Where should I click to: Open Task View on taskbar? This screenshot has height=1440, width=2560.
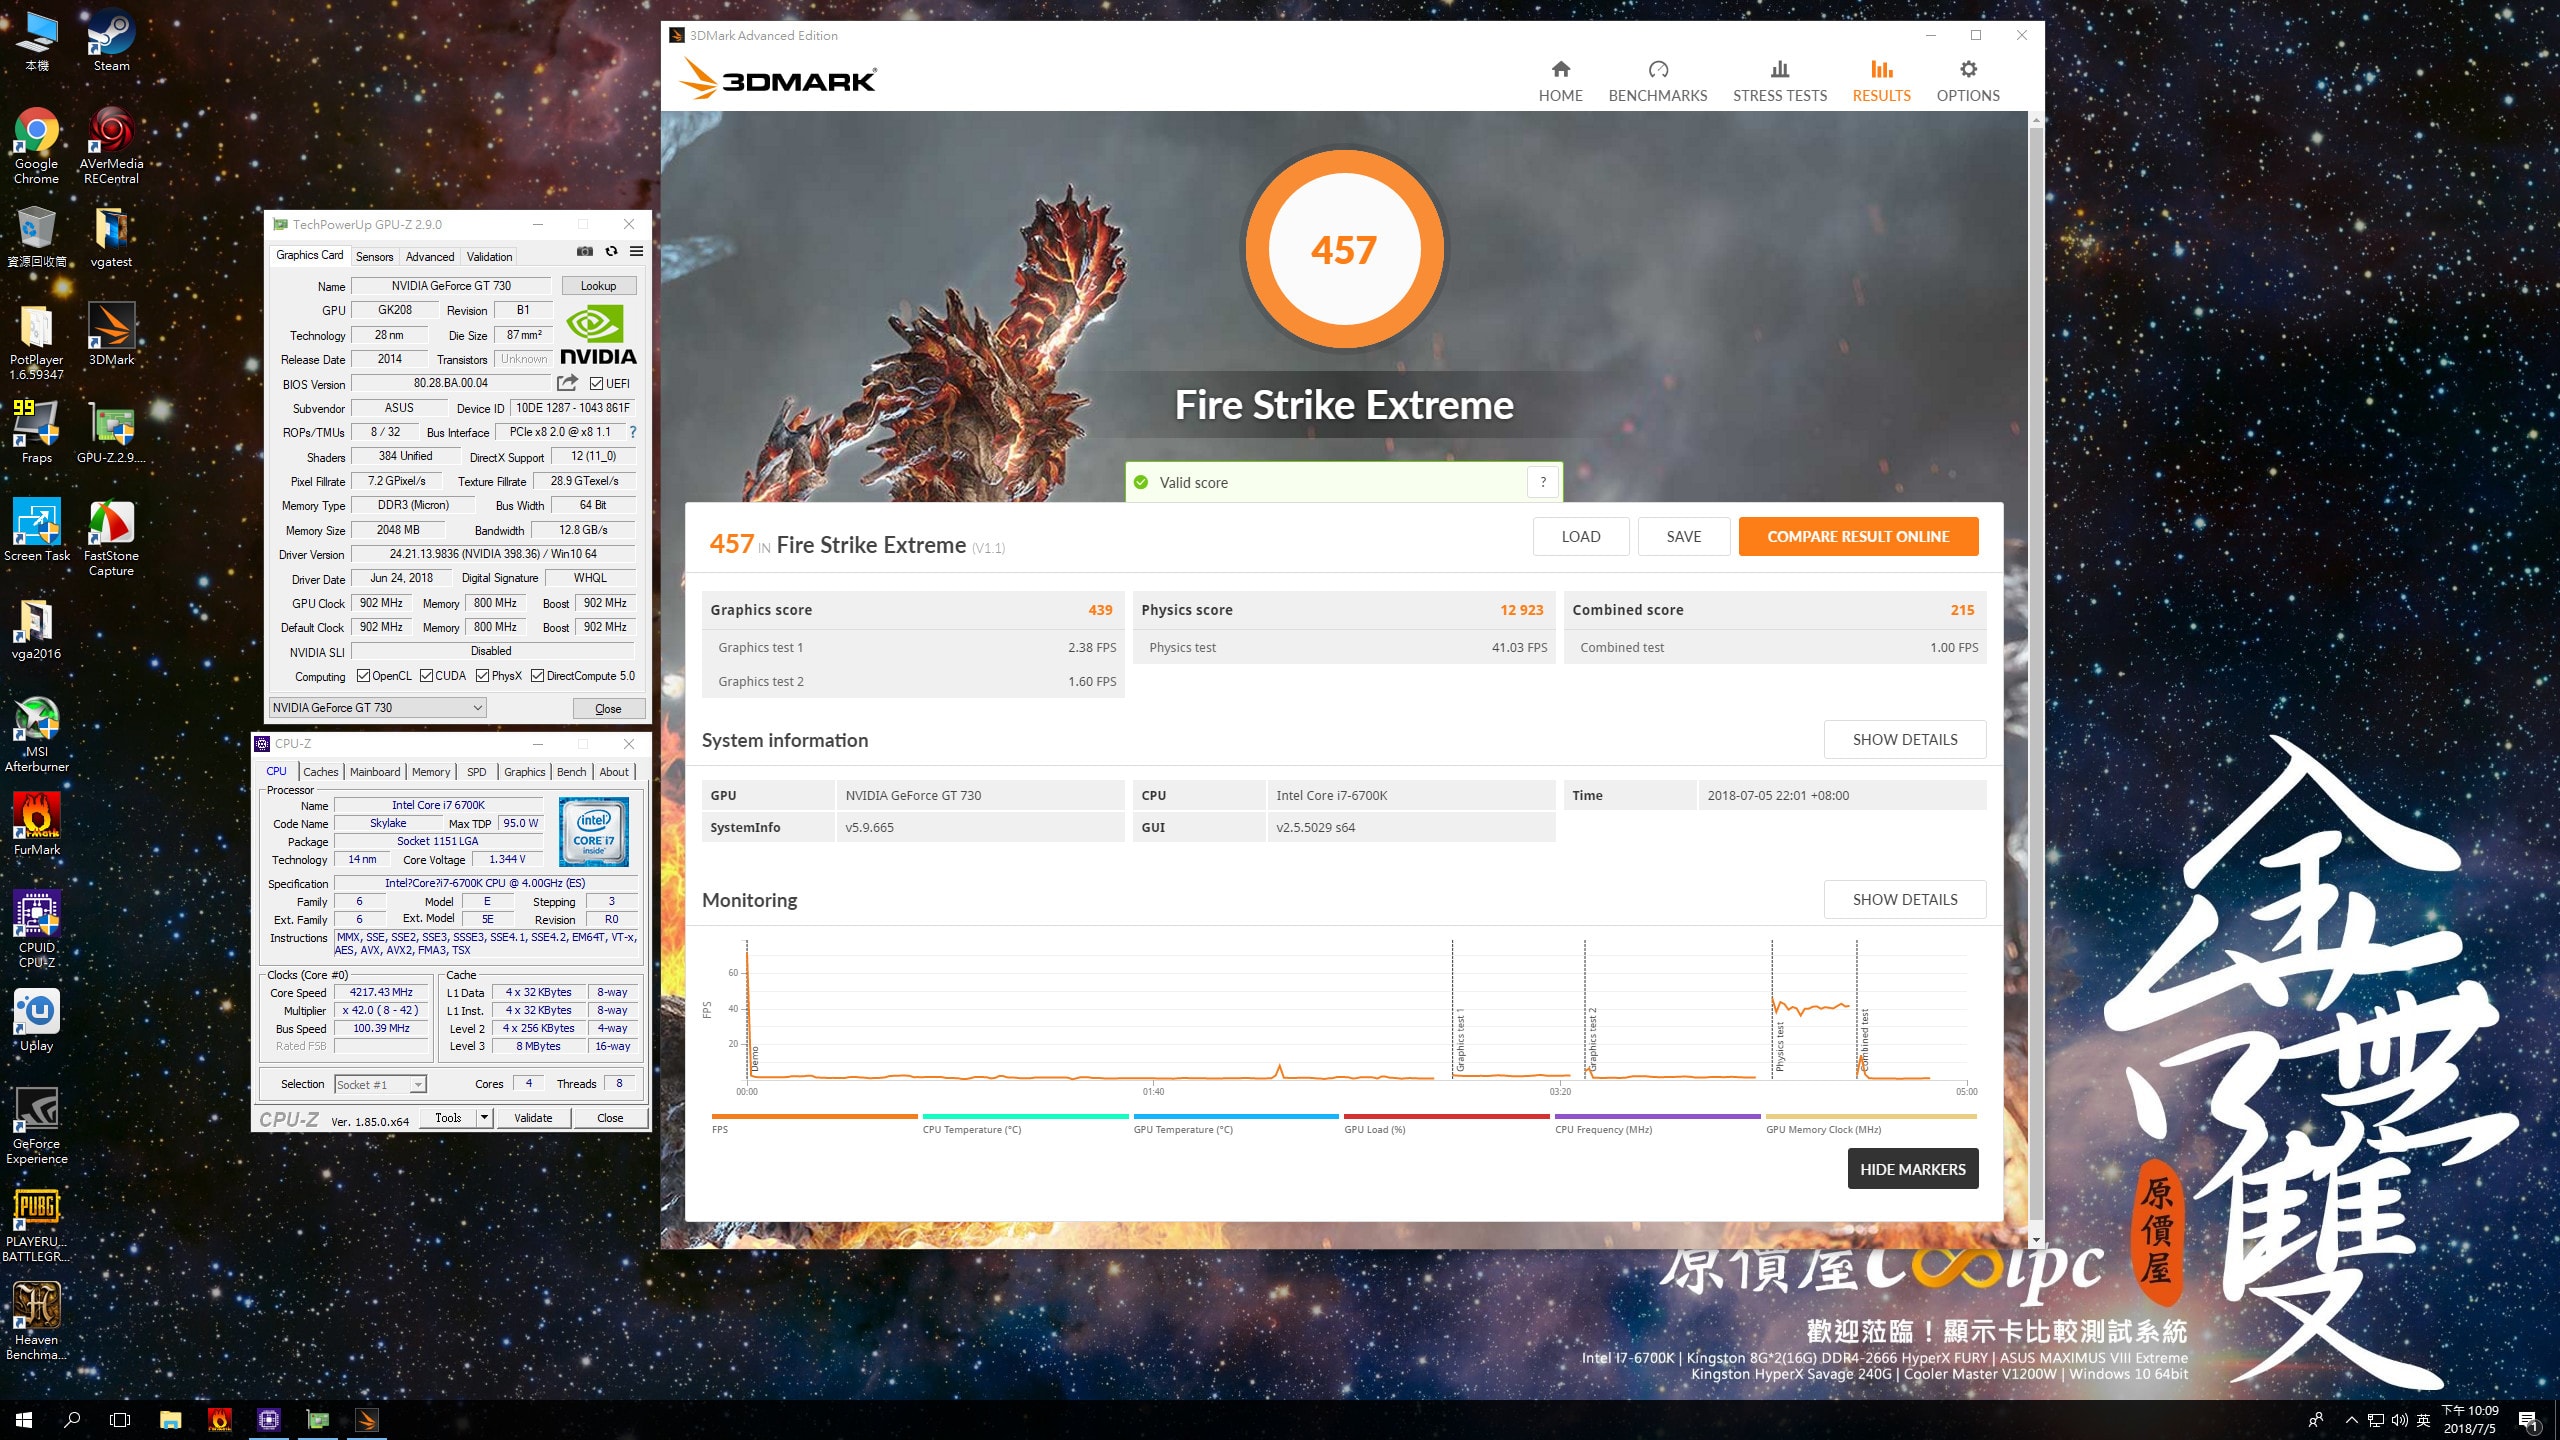120,1419
